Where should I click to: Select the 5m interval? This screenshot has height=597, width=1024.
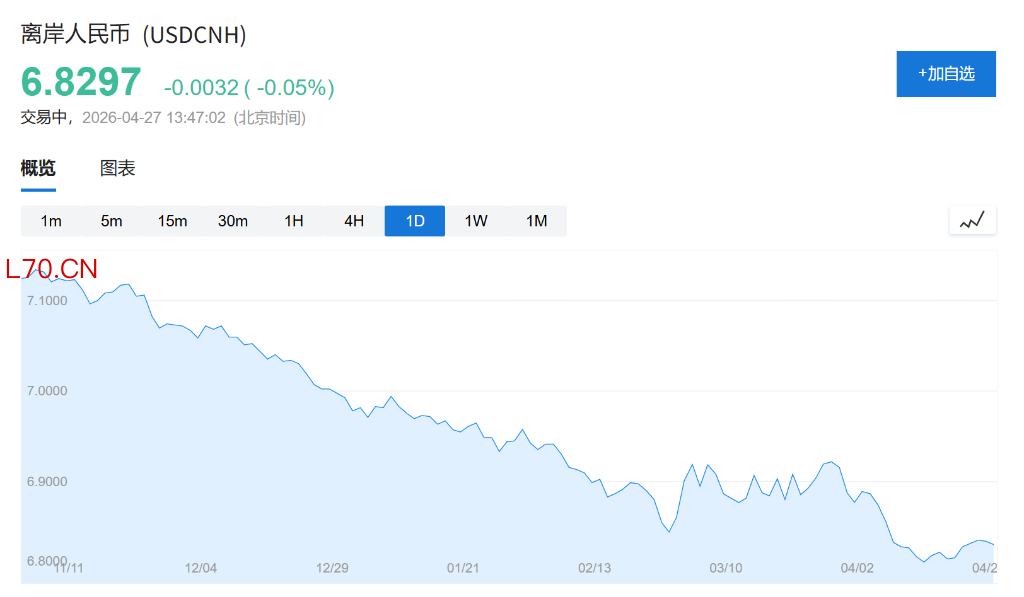tap(112, 221)
